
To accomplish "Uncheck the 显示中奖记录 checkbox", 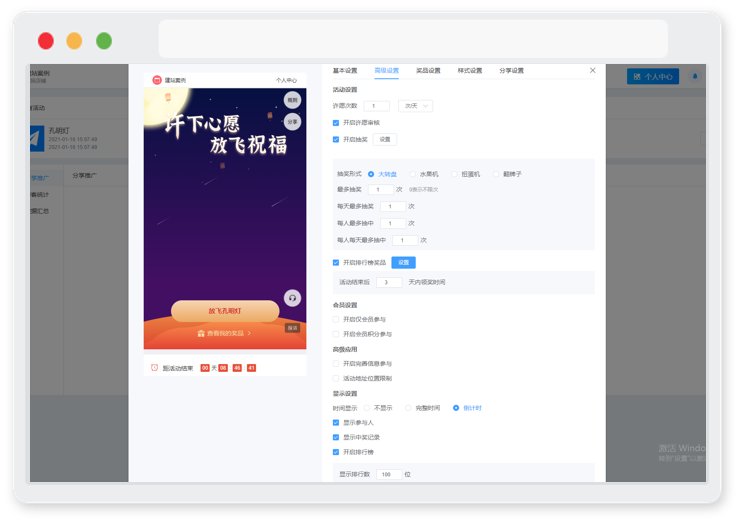I will 336,437.
